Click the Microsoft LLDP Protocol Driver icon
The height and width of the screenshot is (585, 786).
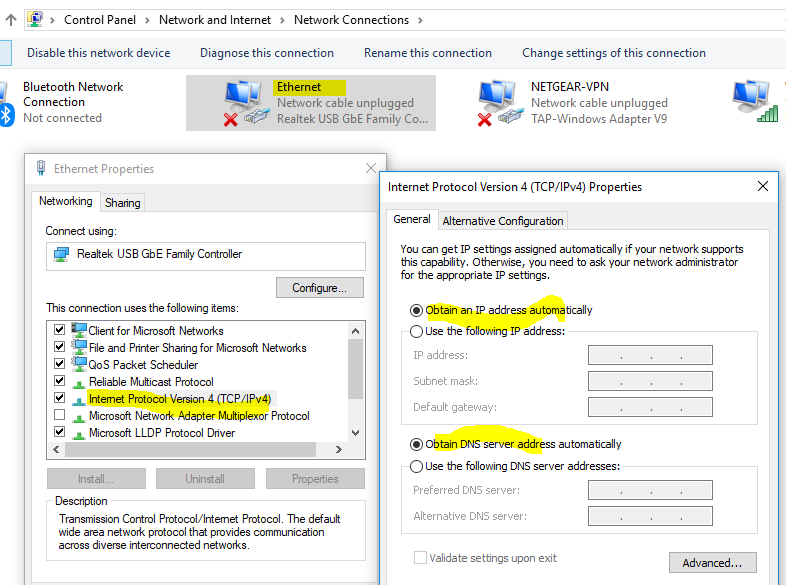(79, 435)
